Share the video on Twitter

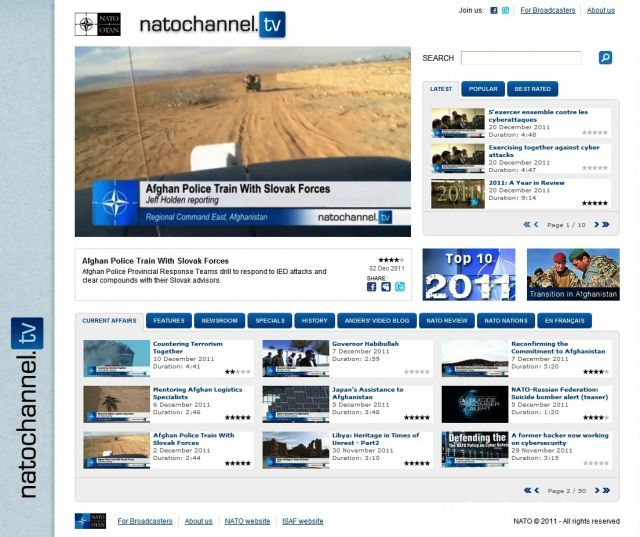click(x=400, y=287)
